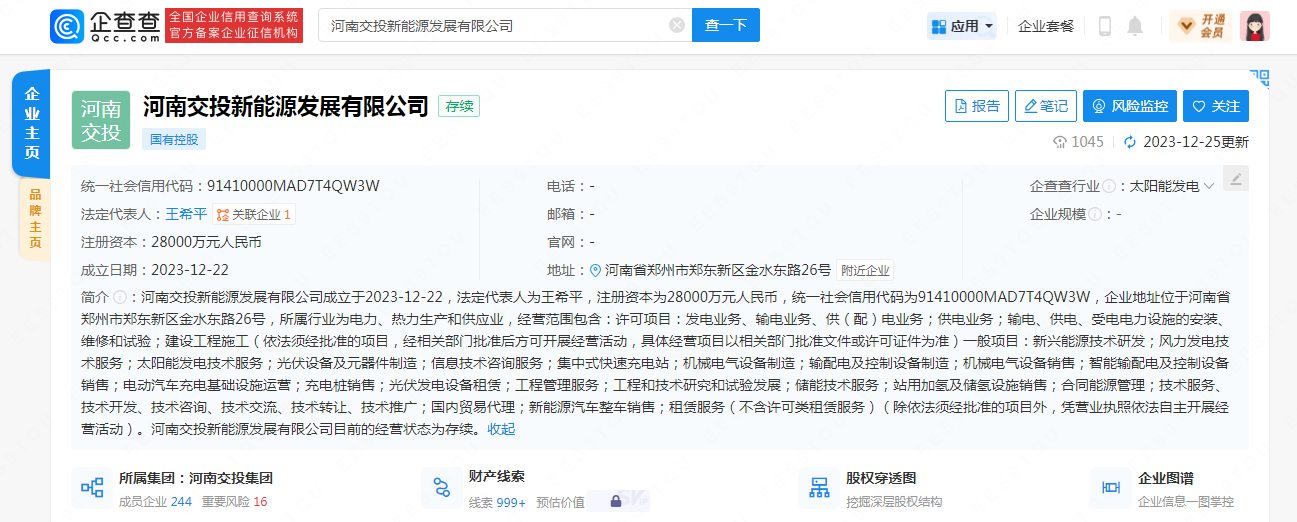
Task: Click 成员企业 244 count
Action: 155,502
